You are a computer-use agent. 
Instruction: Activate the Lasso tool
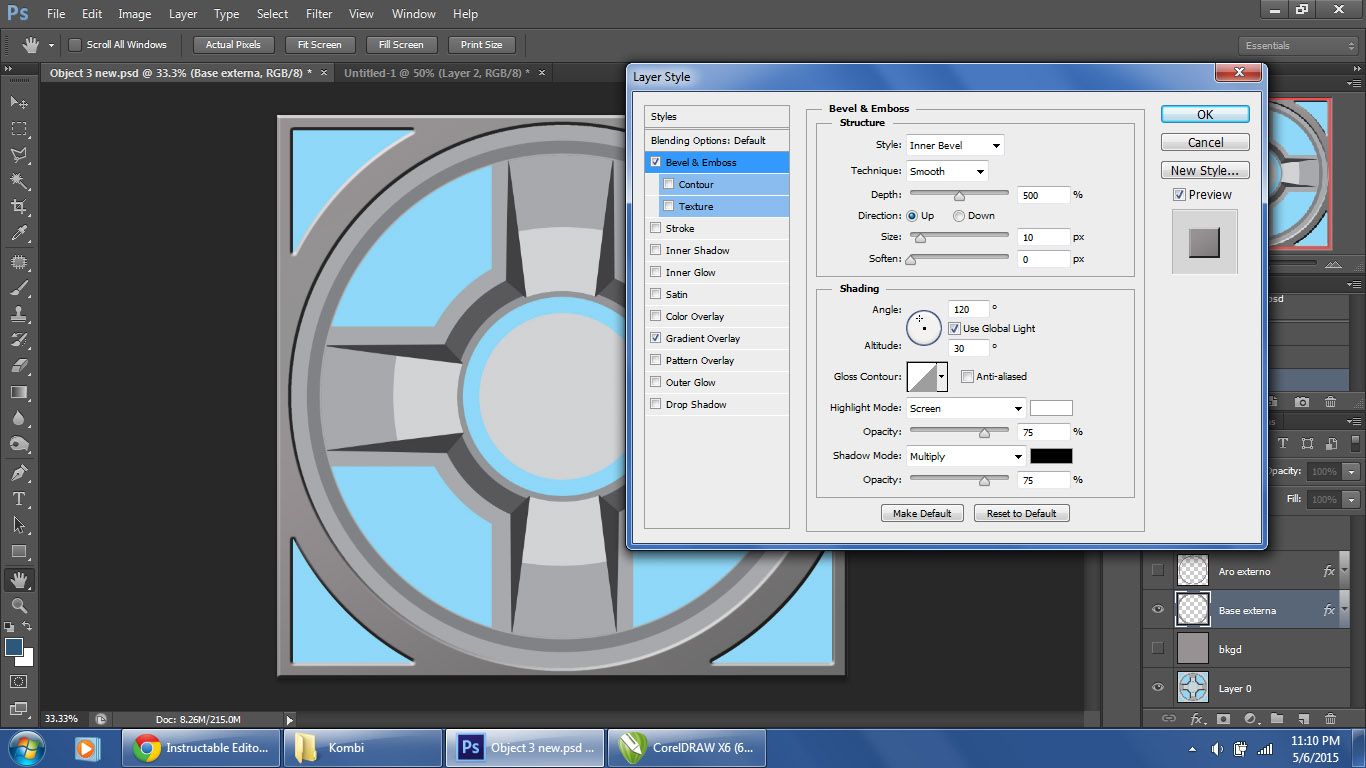(x=18, y=155)
